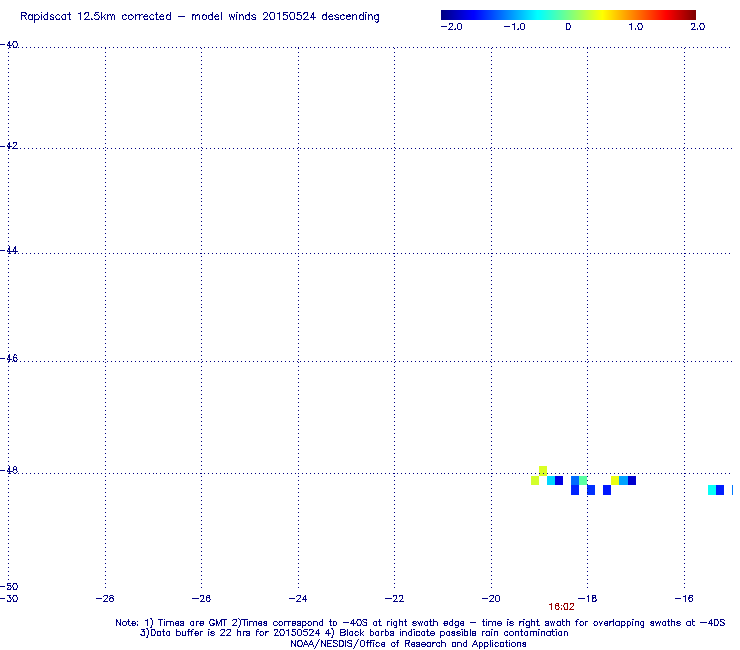This screenshot has width=740, height=650.
Task: Click the -16 longitude axis label
Action: click(x=684, y=599)
